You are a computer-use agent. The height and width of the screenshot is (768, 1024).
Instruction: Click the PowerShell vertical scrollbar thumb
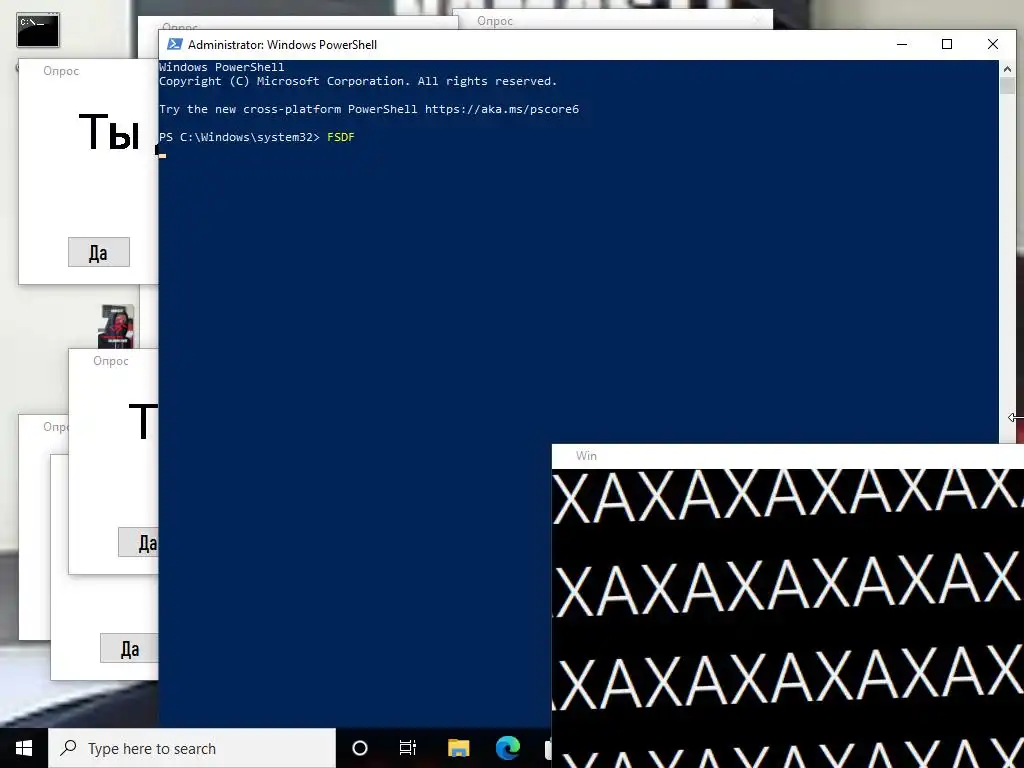point(1007,86)
